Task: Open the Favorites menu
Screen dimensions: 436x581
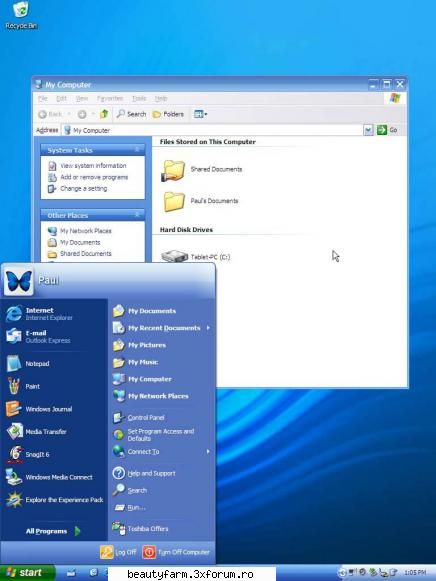Action: [110, 98]
